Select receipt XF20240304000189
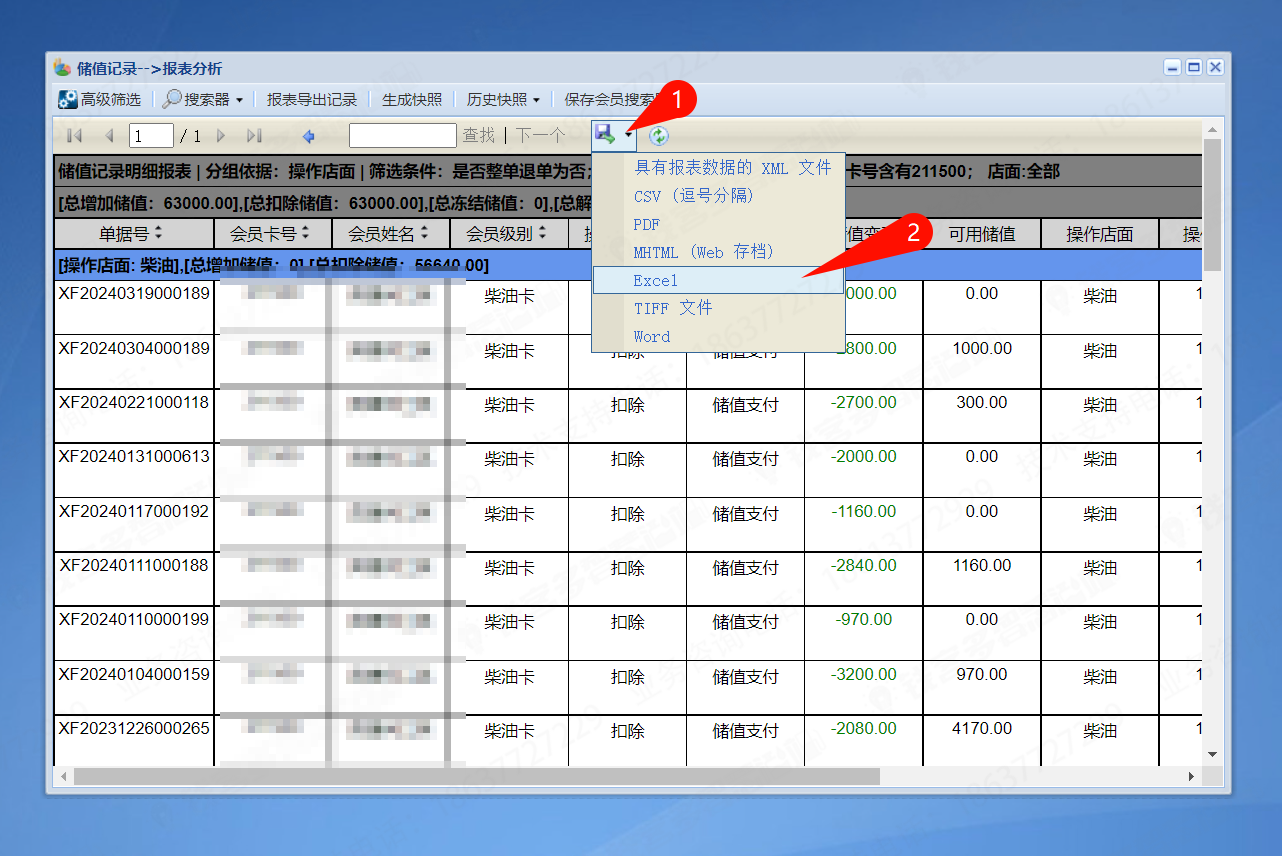 134,349
